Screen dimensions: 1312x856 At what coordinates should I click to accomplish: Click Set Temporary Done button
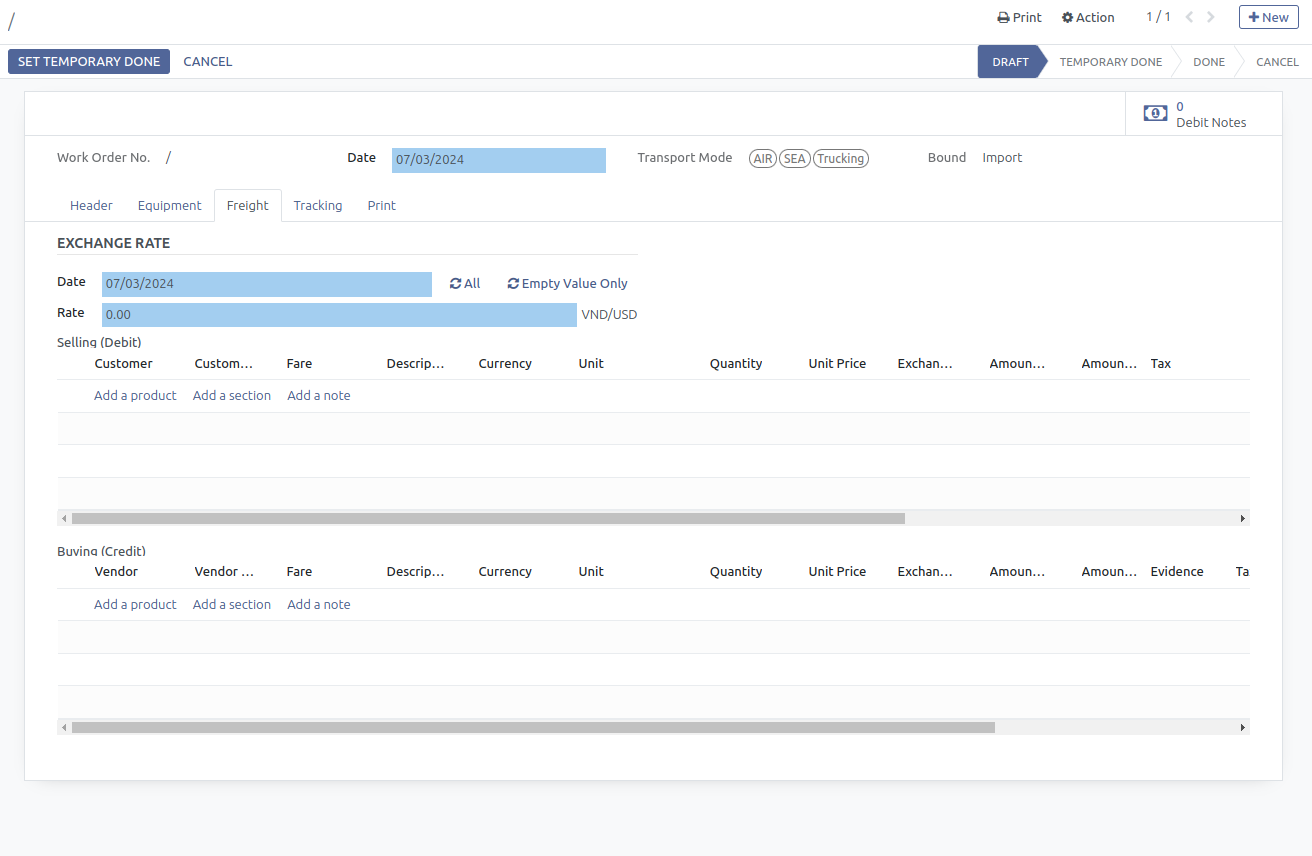click(x=89, y=62)
